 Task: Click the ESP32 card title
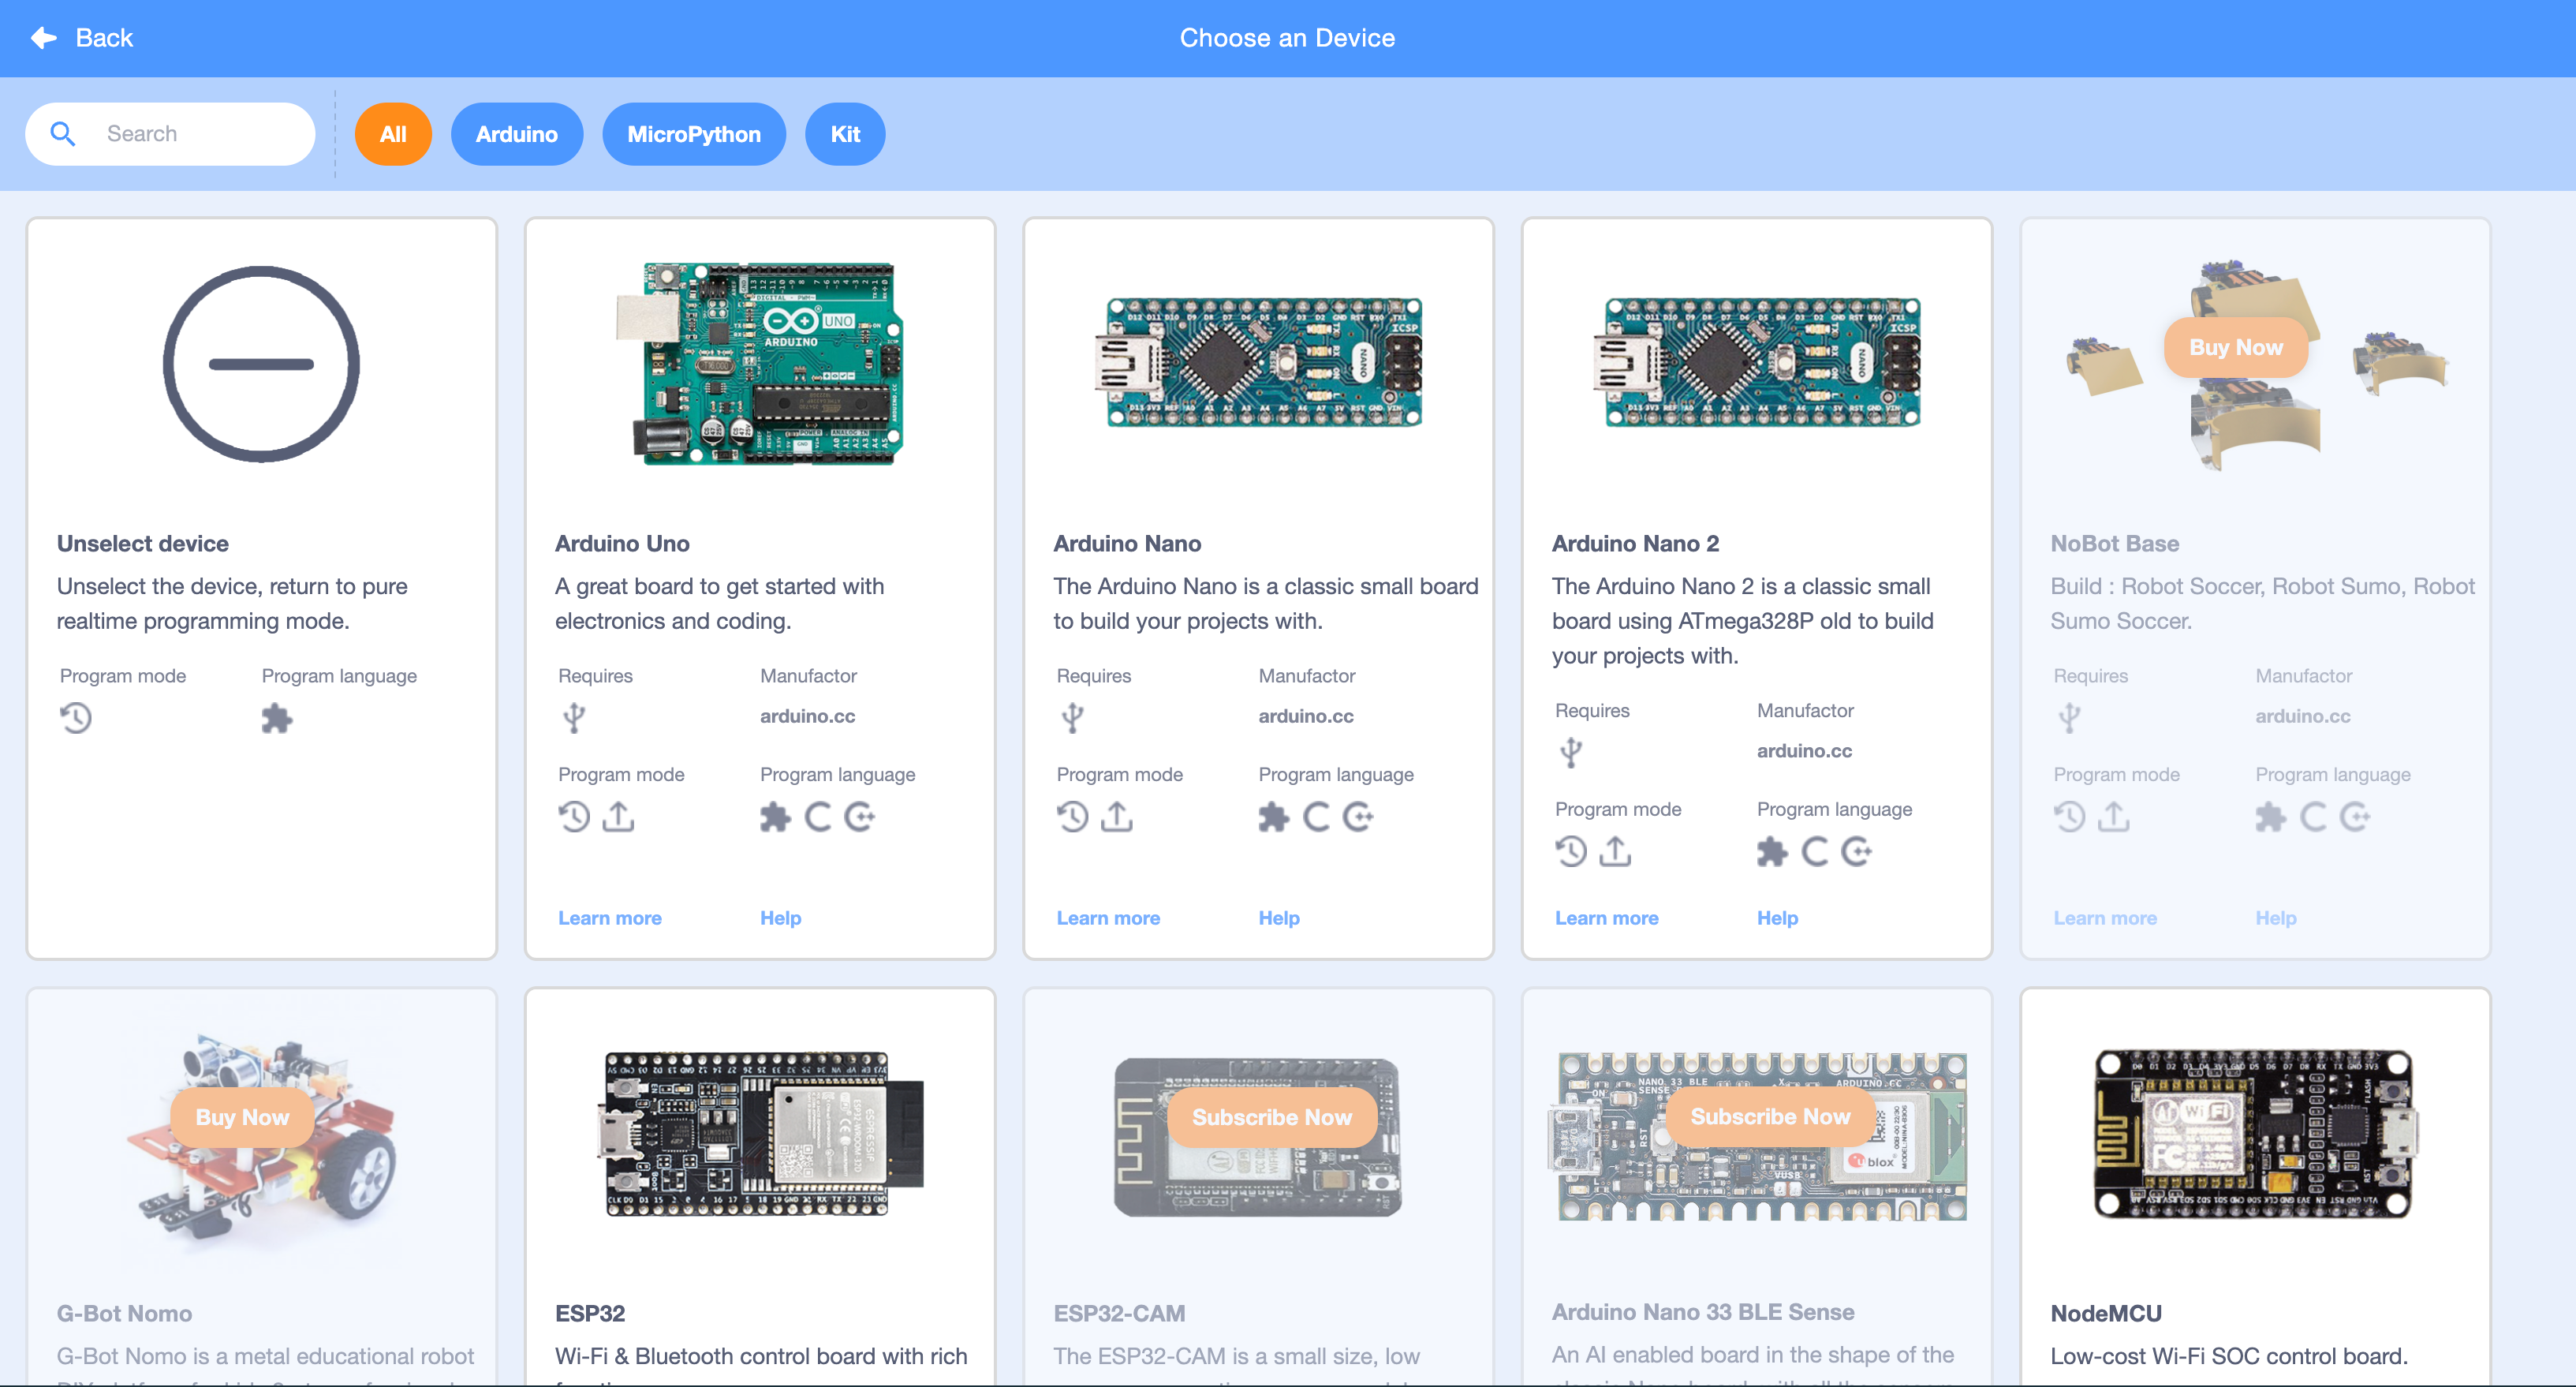(x=590, y=1314)
